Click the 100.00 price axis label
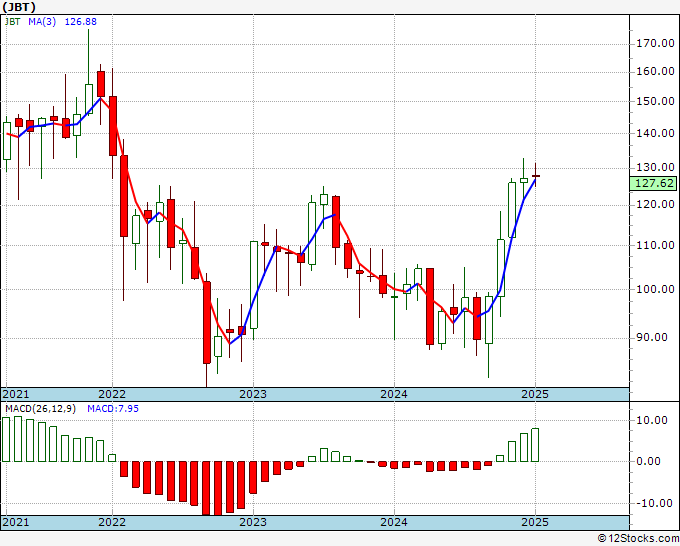The image size is (680, 546). coord(655,289)
